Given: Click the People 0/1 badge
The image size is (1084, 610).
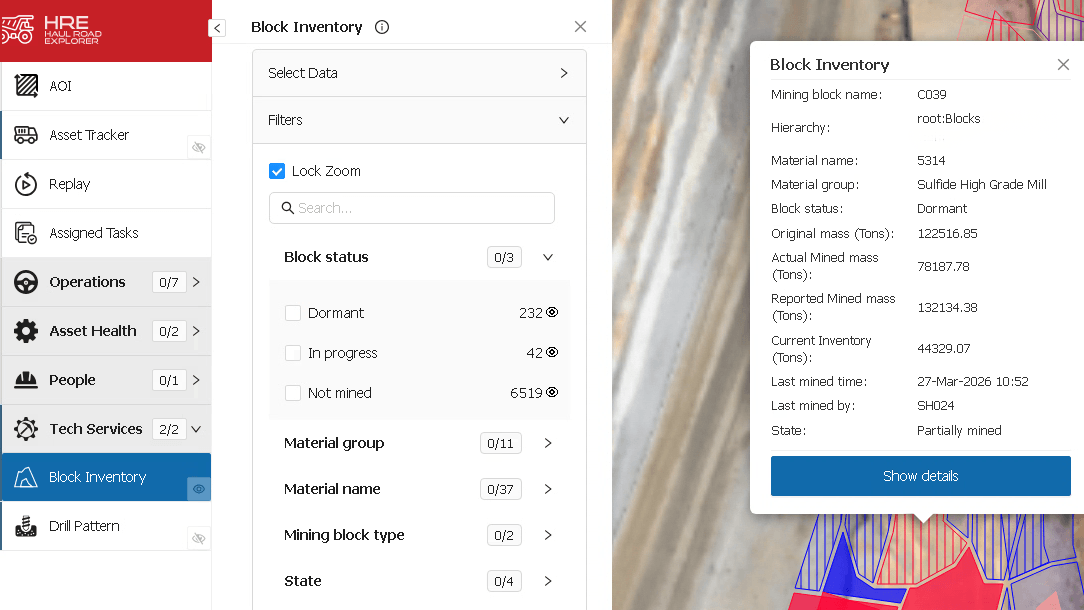Looking at the screenshot, I should coord(169,380).
